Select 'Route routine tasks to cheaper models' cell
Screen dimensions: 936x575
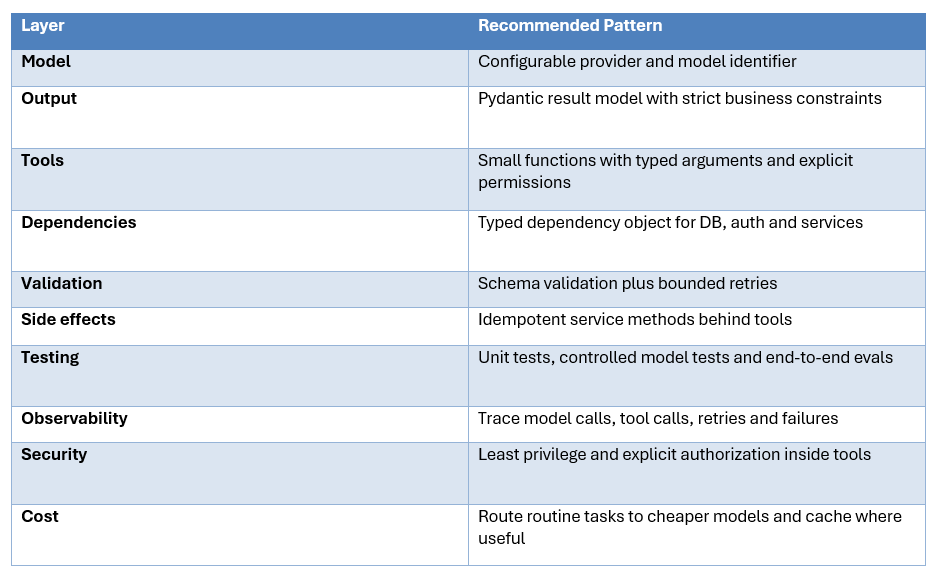click(x=697, y=535)
